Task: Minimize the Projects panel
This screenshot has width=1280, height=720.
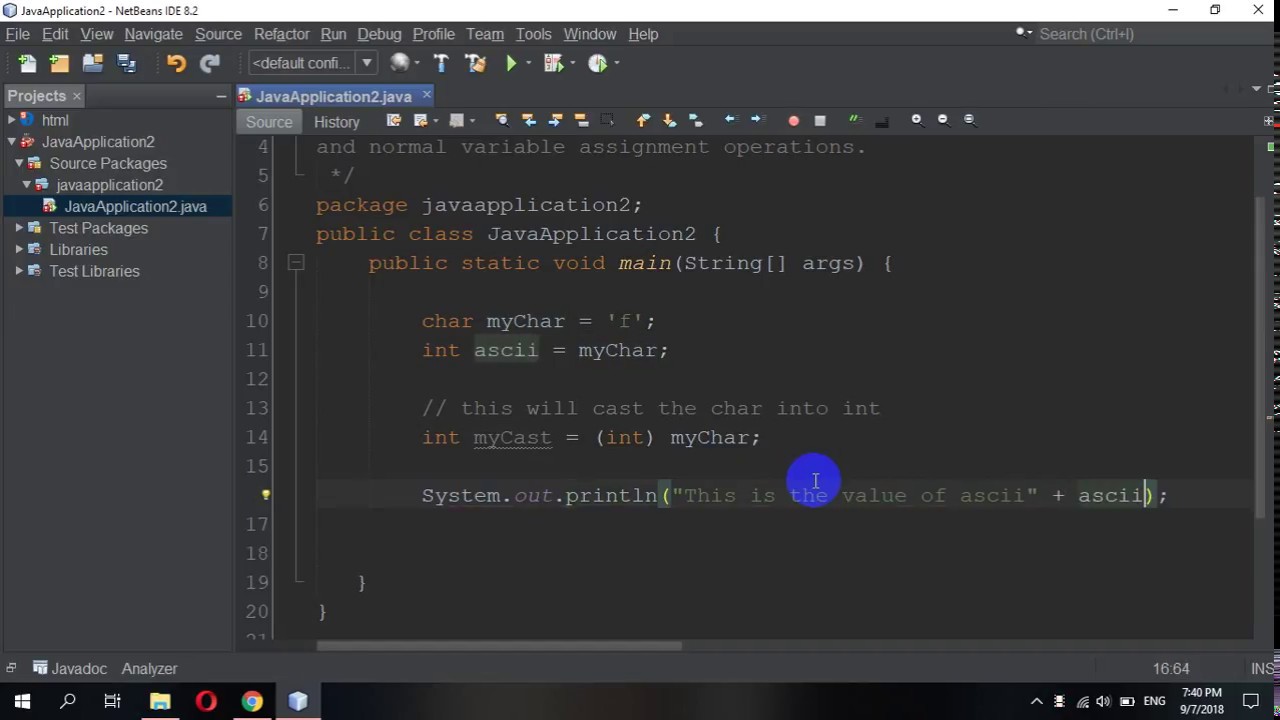Action: 221,96
